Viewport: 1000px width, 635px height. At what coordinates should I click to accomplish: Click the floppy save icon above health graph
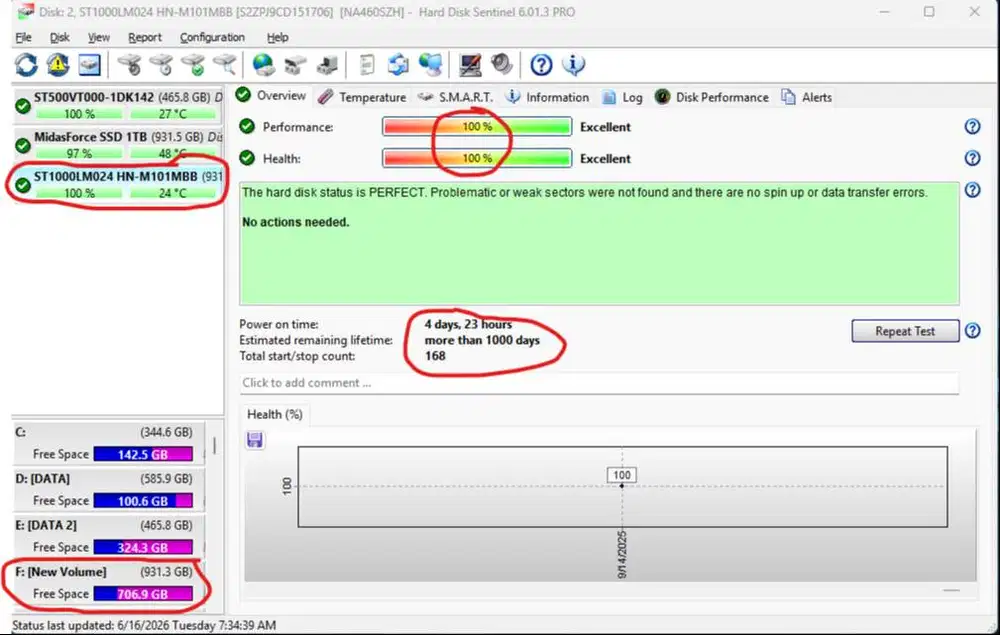(x=254, y=440)
